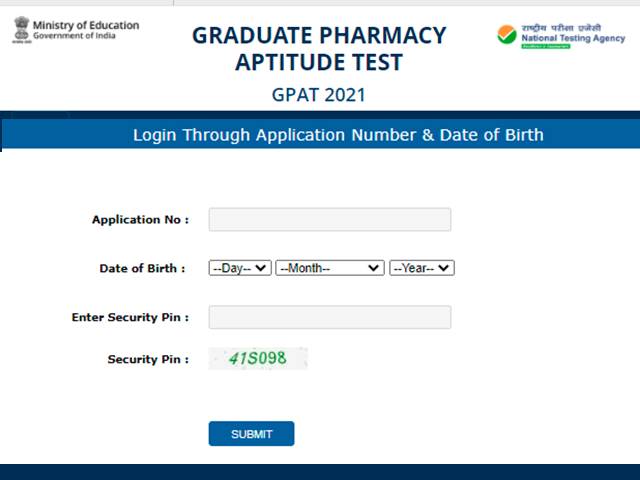
Task: Click the Government of India emblem
Action: (x=21, y=30)
